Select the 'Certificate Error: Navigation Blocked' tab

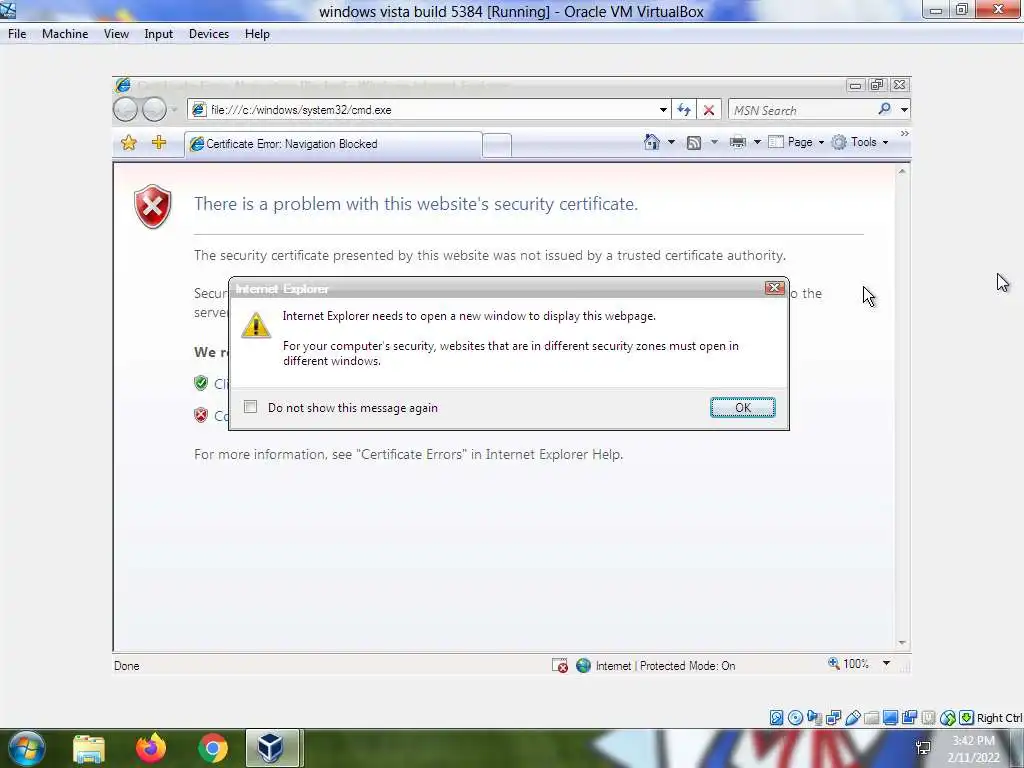pos(333,144)
